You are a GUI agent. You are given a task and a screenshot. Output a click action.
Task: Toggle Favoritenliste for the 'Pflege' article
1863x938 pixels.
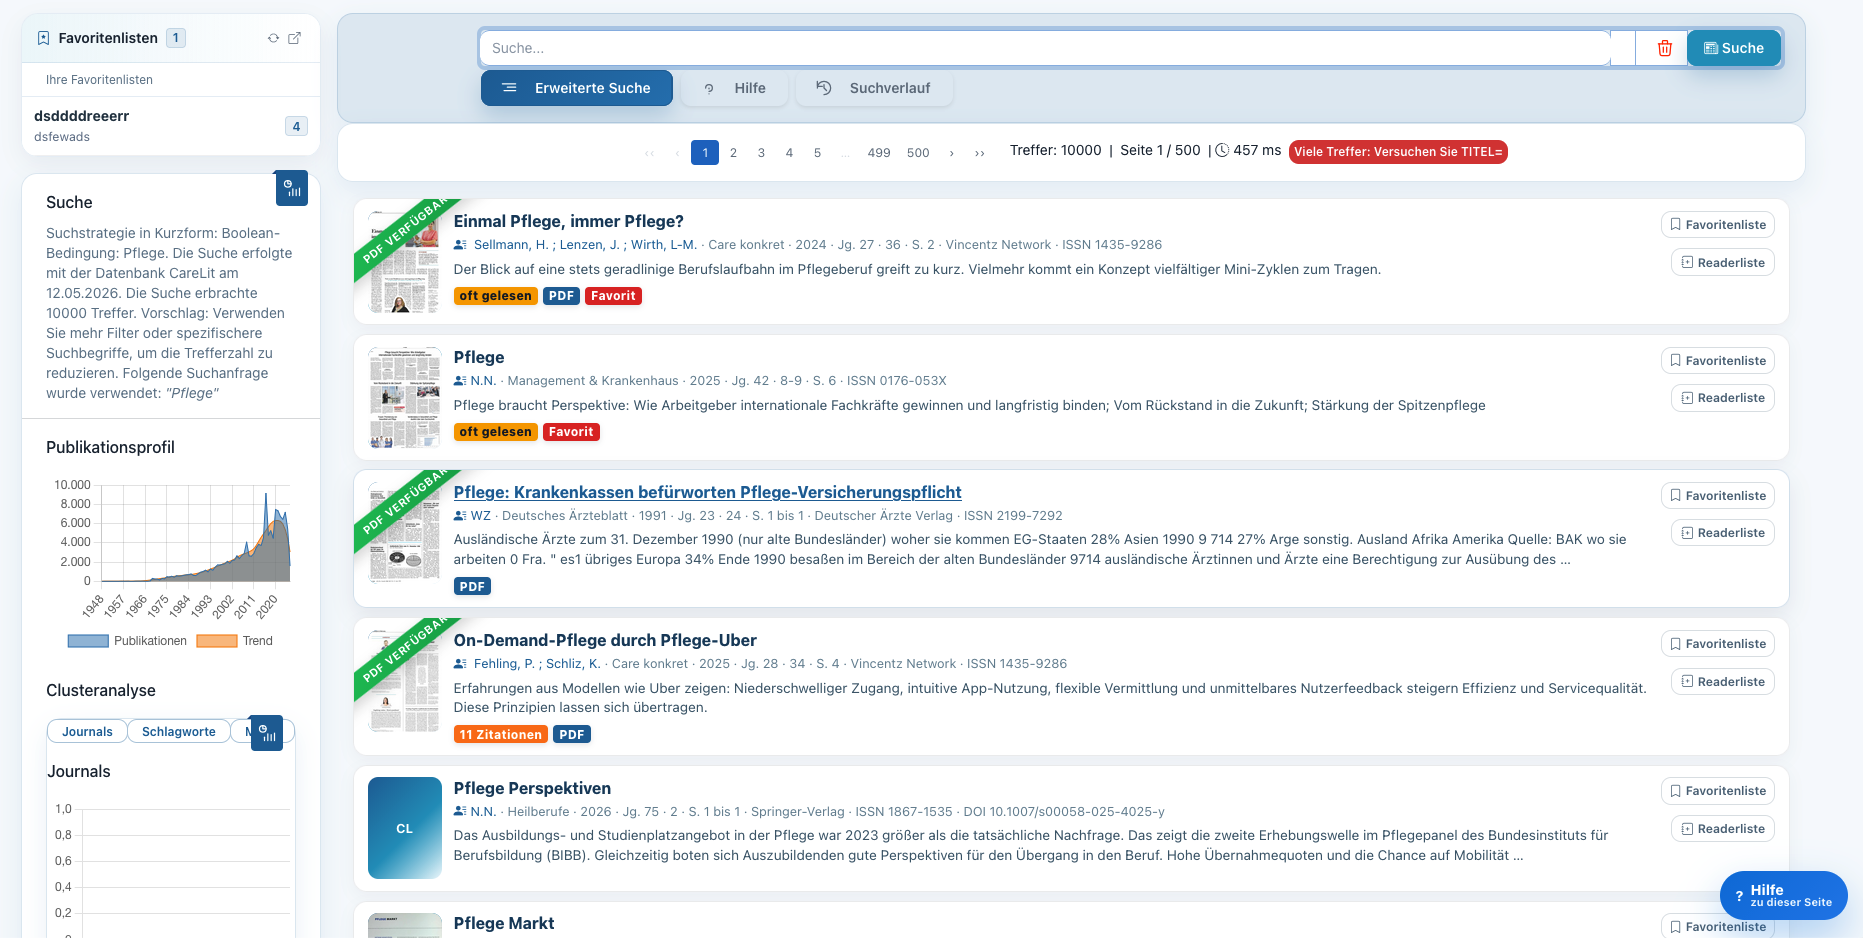pos(1718,361)
